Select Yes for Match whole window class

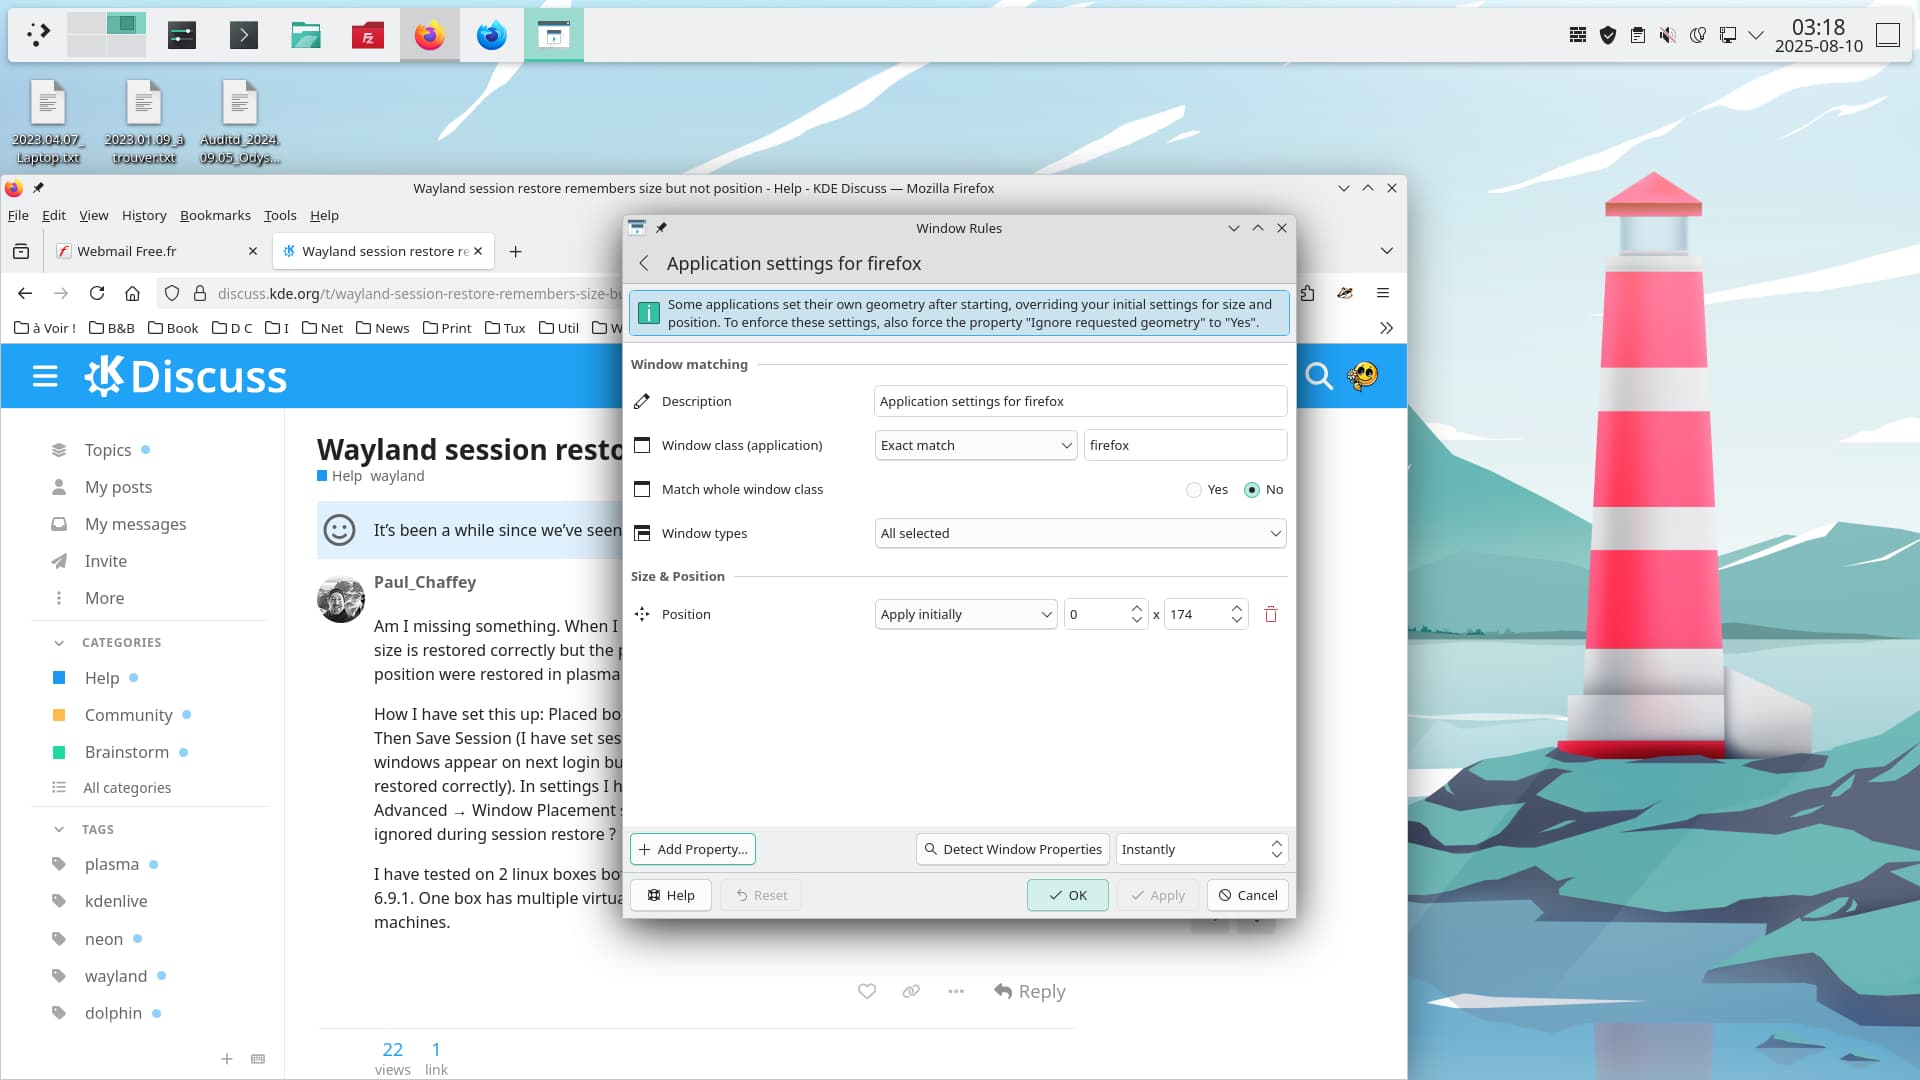coord(1194,490)
